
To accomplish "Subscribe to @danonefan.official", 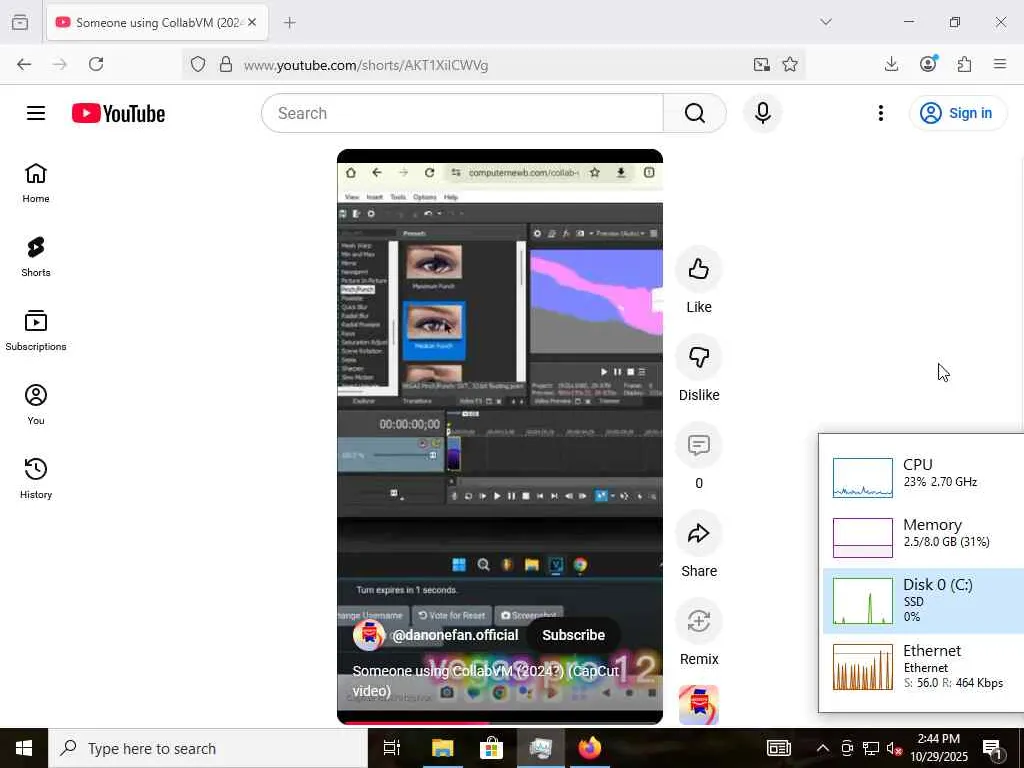I will pyautogui.click(x=573, y=635).
